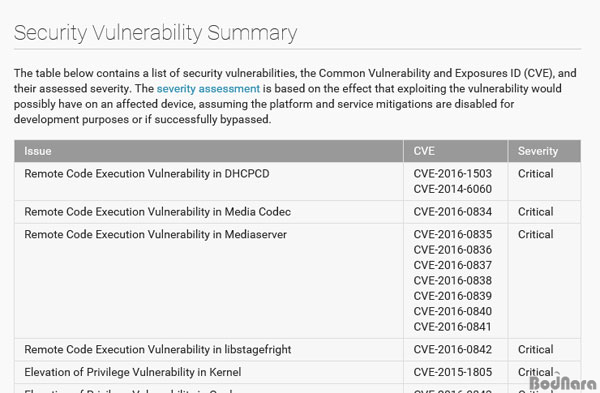Image resolution: width=600 pixels, height=393 pixels.
Task: Click CVE-2016-0841 entry
Action: click(x=452, y=327)
